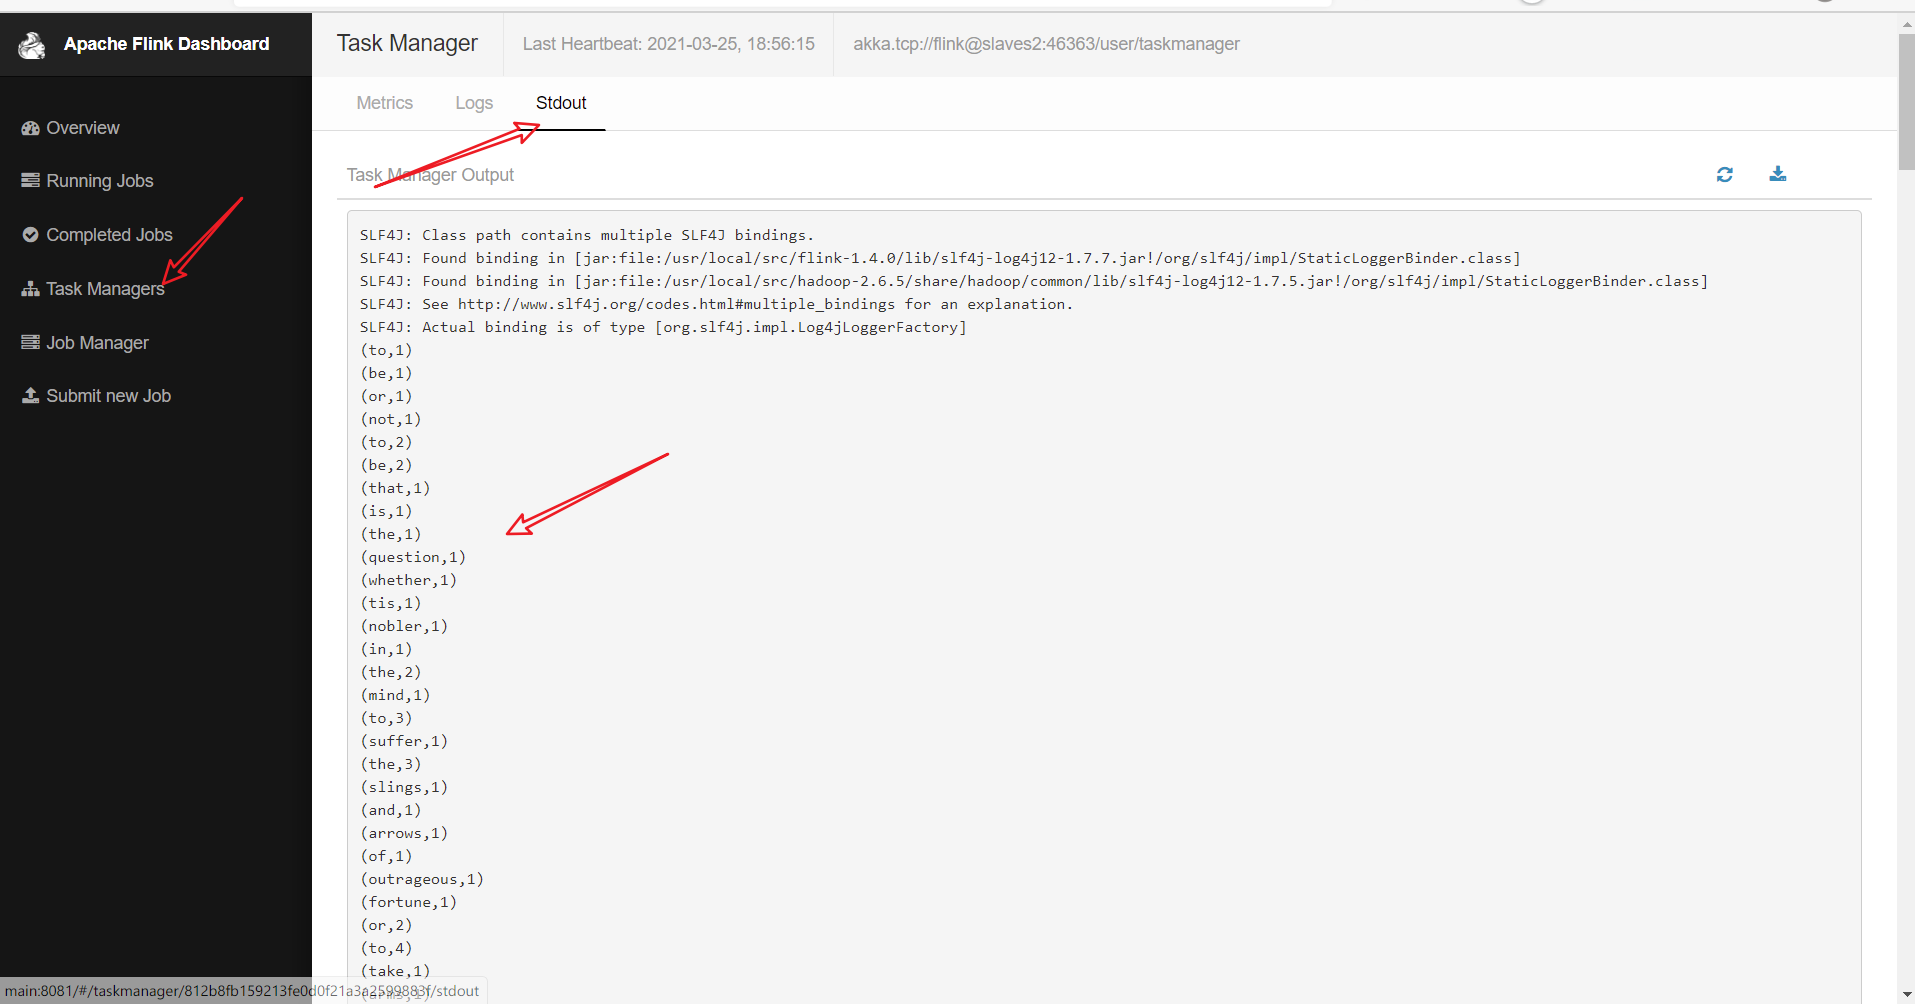Switch to the Logs tab
Screen dimensions: 1915x1004
[474, 103]
